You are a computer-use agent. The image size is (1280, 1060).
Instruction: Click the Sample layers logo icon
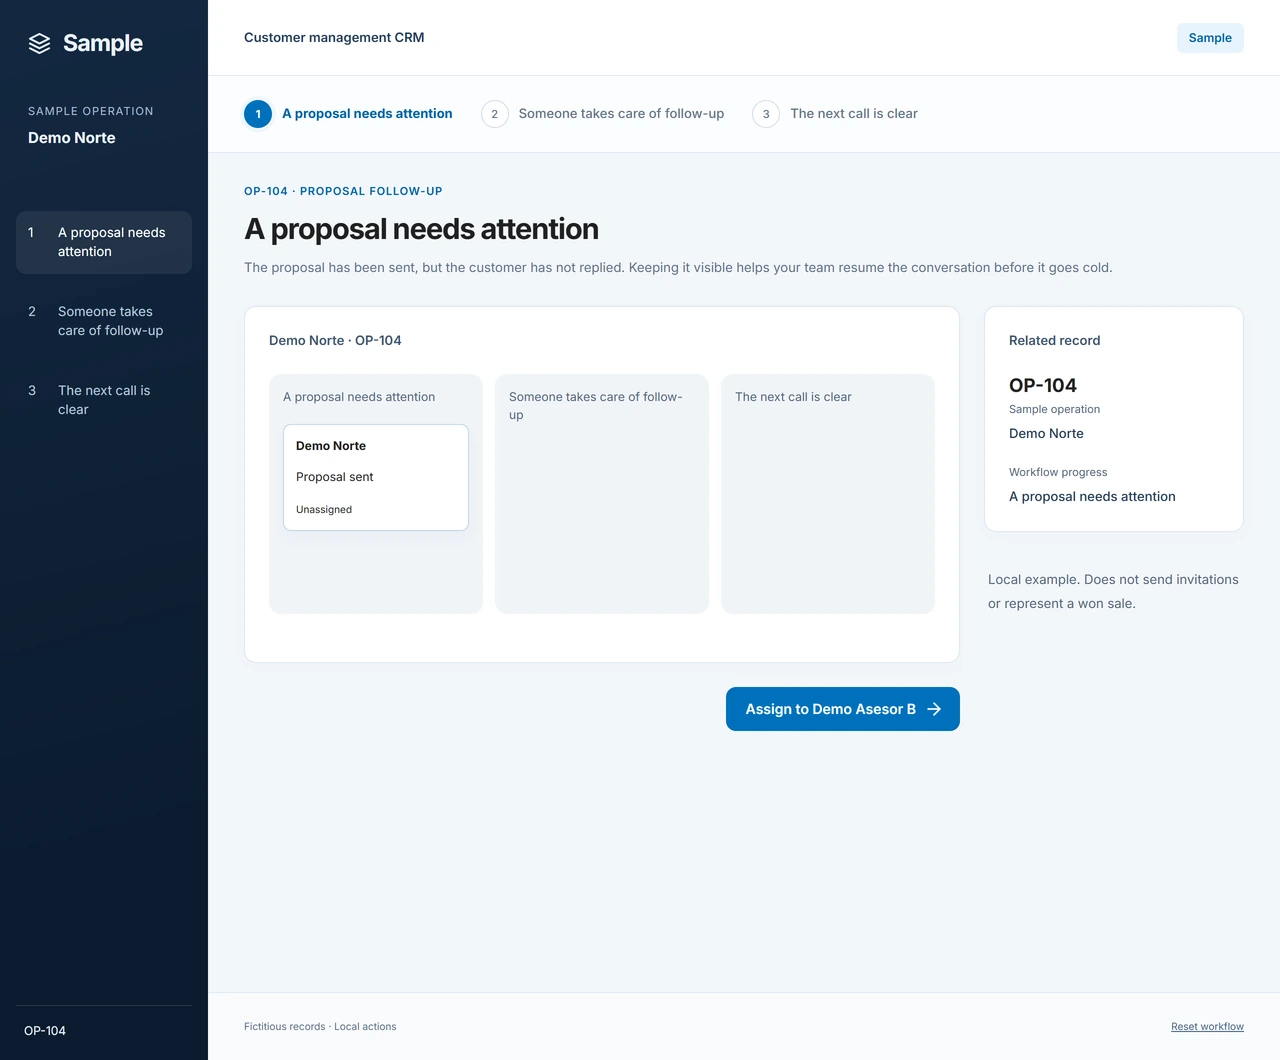coord(39,43)
